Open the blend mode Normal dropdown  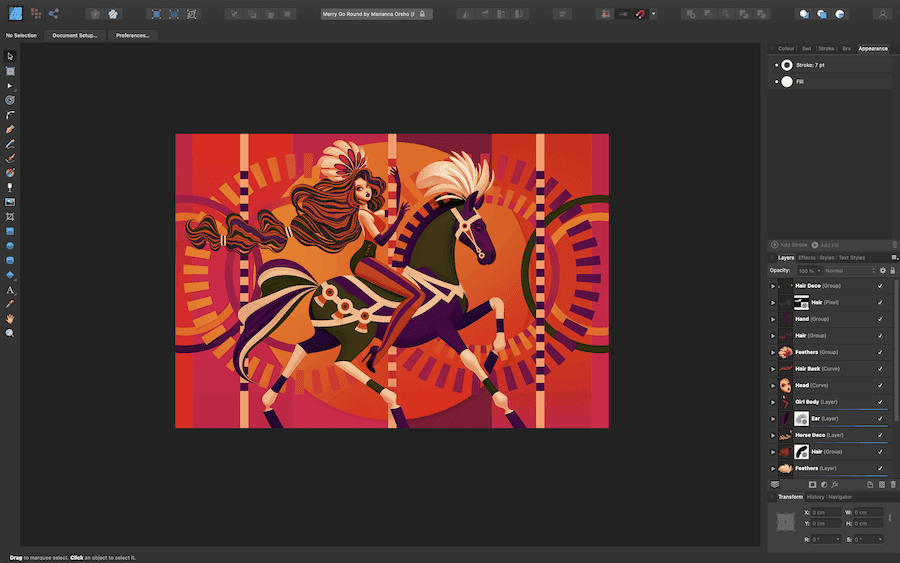[847, 270]
